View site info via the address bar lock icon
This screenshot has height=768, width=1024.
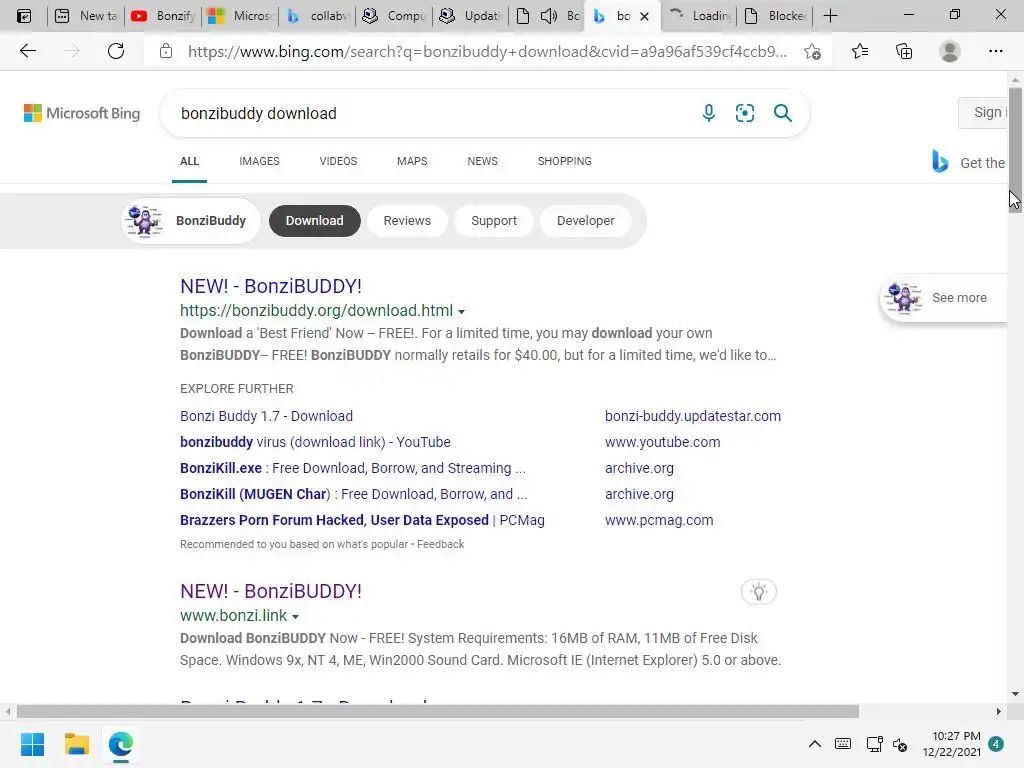point(166,51)
